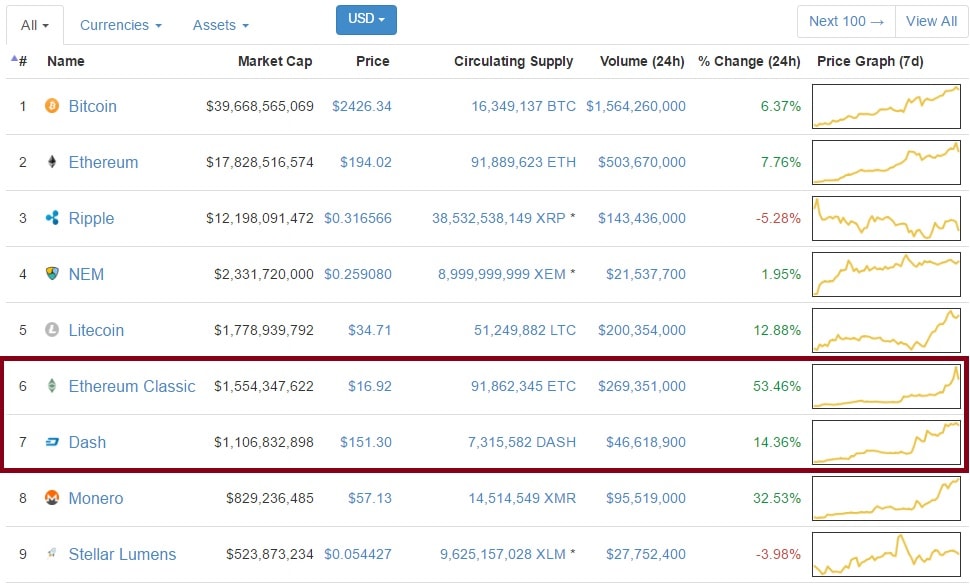Sort by the # rank column header

pos(20,61)
